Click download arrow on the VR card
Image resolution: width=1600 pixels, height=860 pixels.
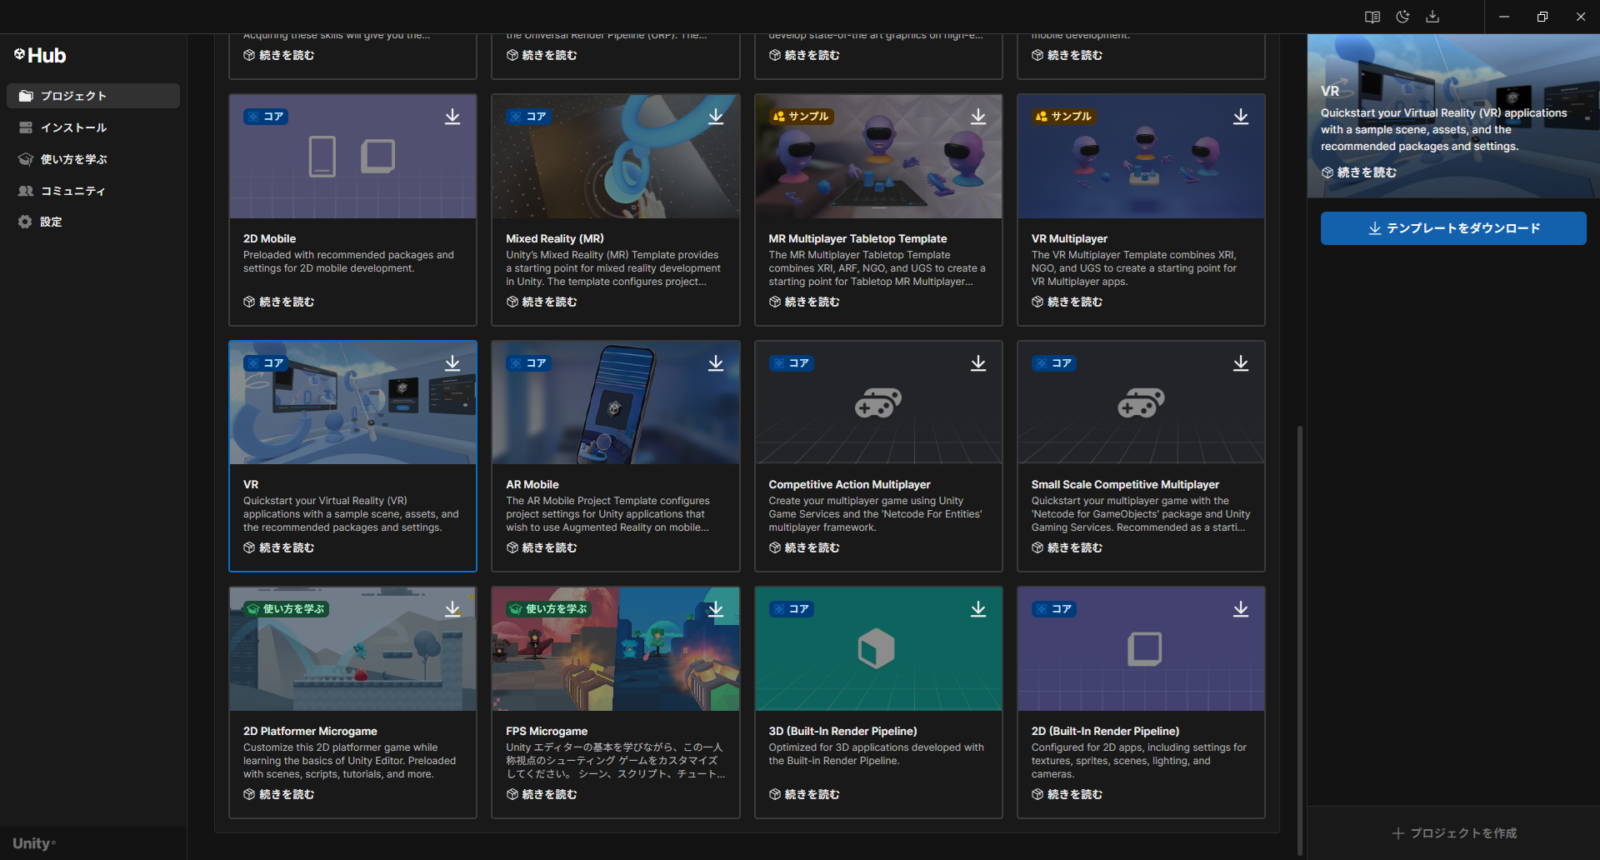(452, 363)
